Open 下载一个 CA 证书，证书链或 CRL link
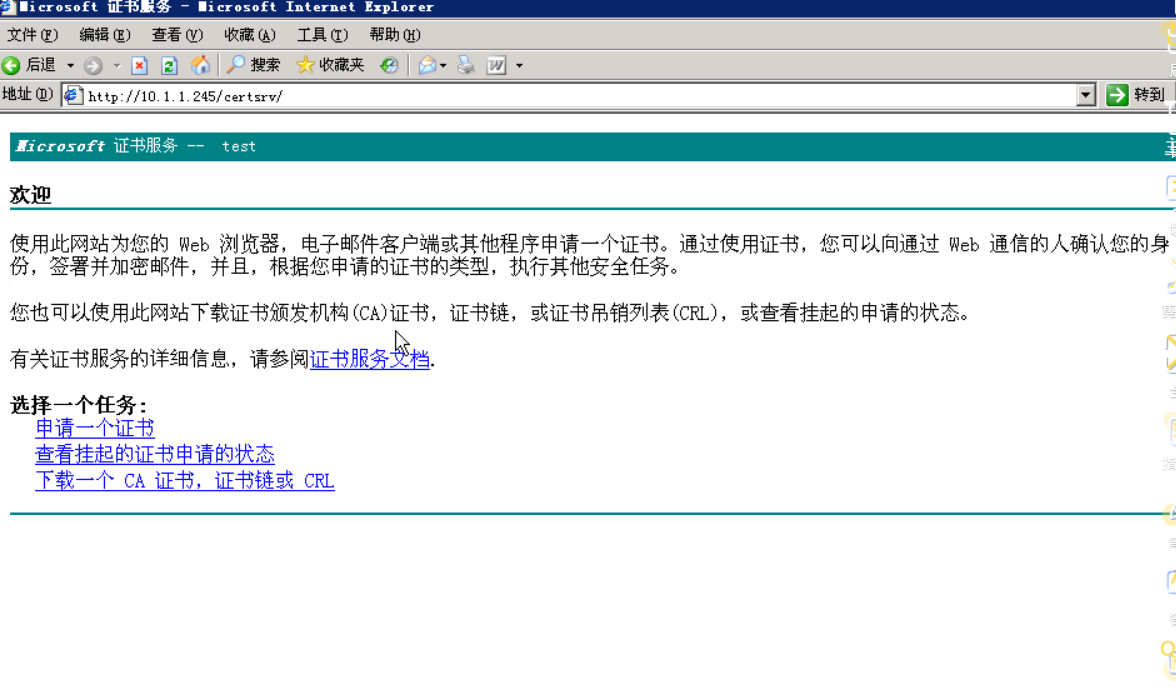Image resolution: width=1176 pixels, height=690 pixels. tap(184, 481)
